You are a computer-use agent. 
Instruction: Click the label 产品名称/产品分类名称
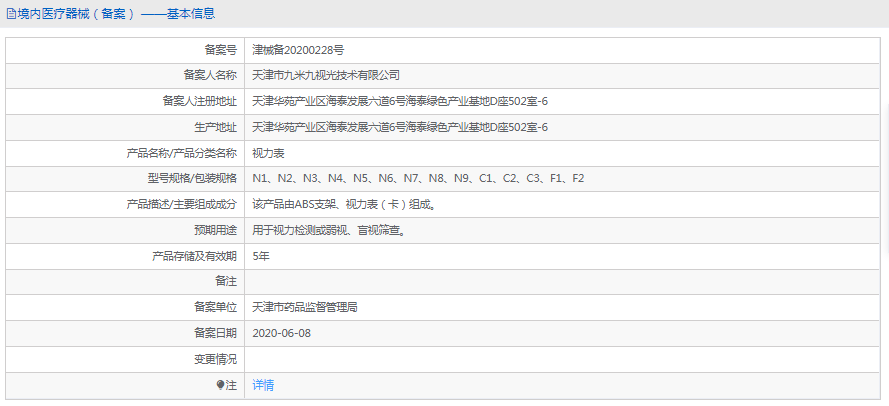[181, 153]
